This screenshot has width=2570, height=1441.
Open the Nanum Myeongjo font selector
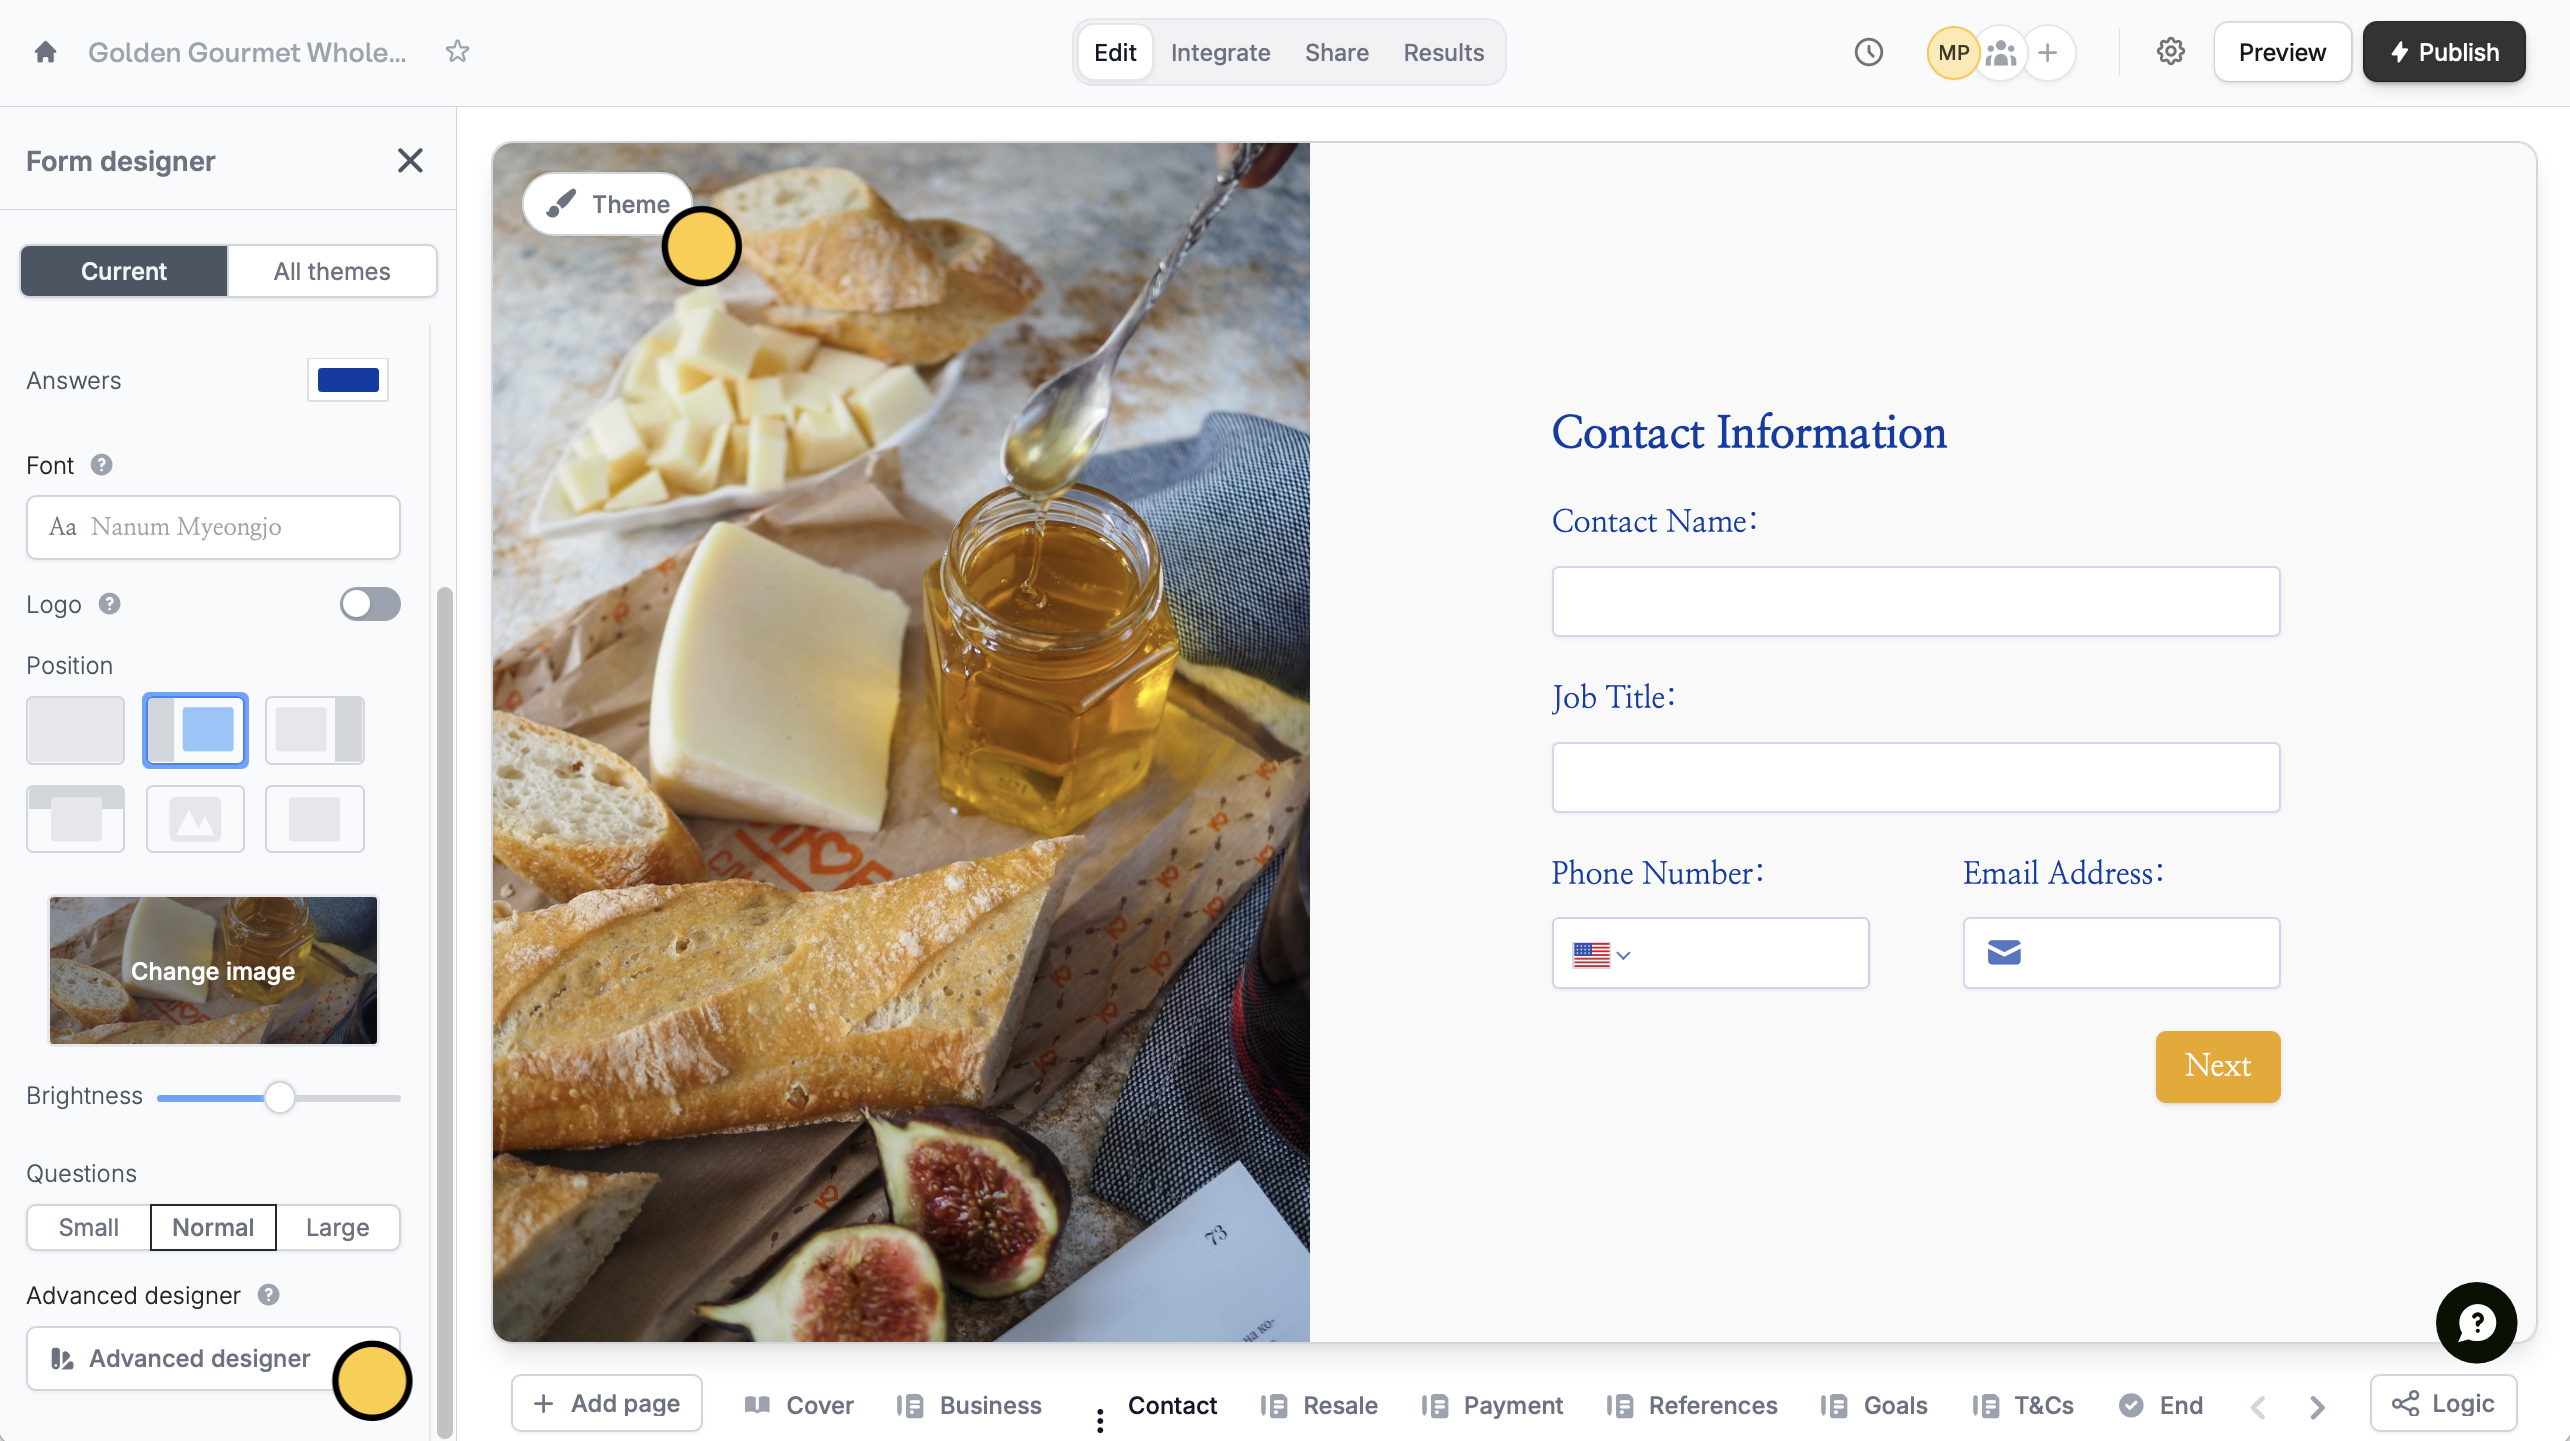213,527
